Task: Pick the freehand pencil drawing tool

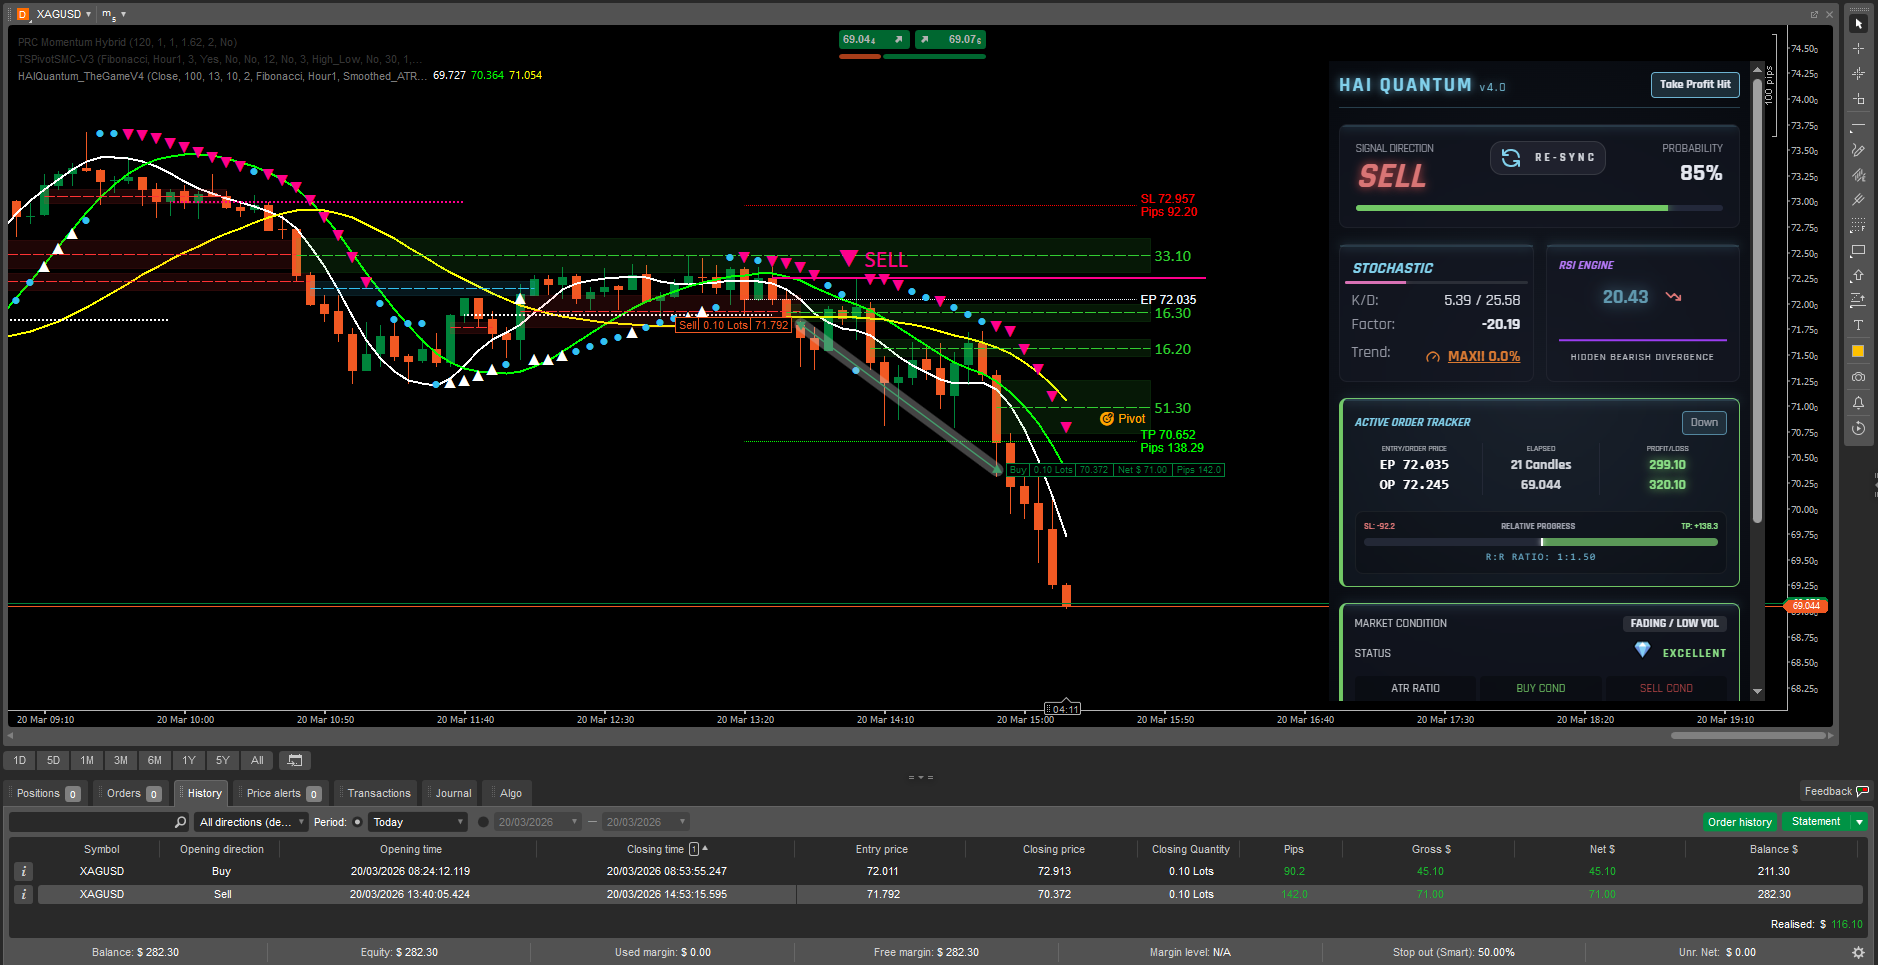Action: pos(1858,150)
